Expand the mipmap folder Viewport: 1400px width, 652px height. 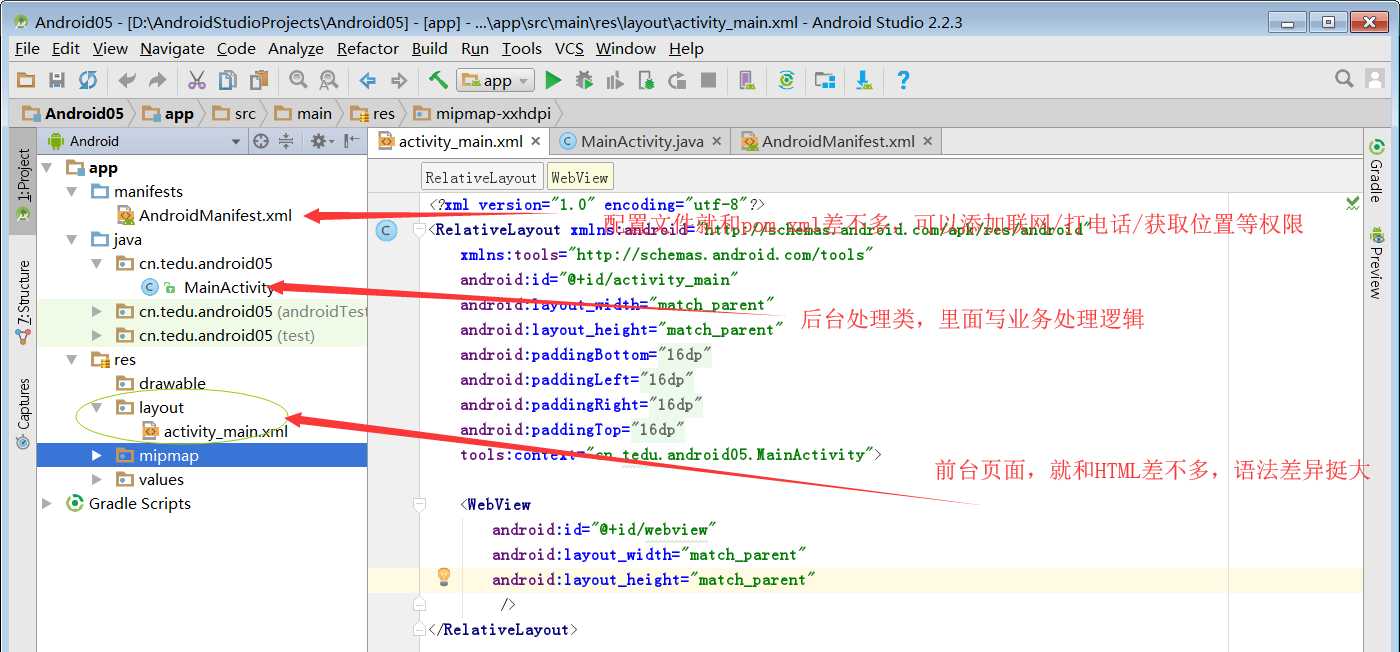coord(97,456)
